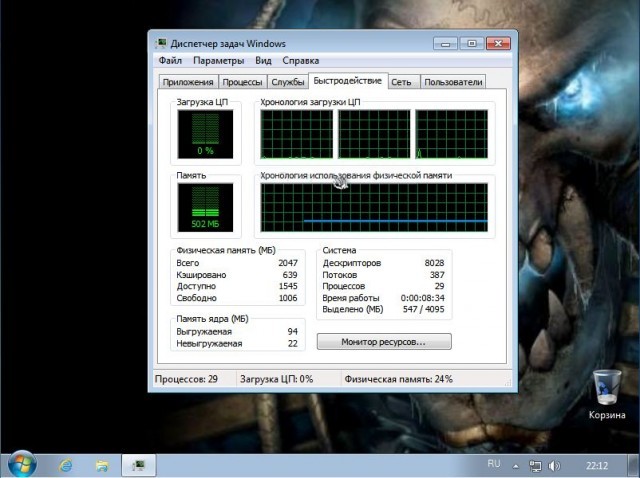Click the third CPU history graph
Viewport: 640px width, 478px height.
(x=451, y=134)
